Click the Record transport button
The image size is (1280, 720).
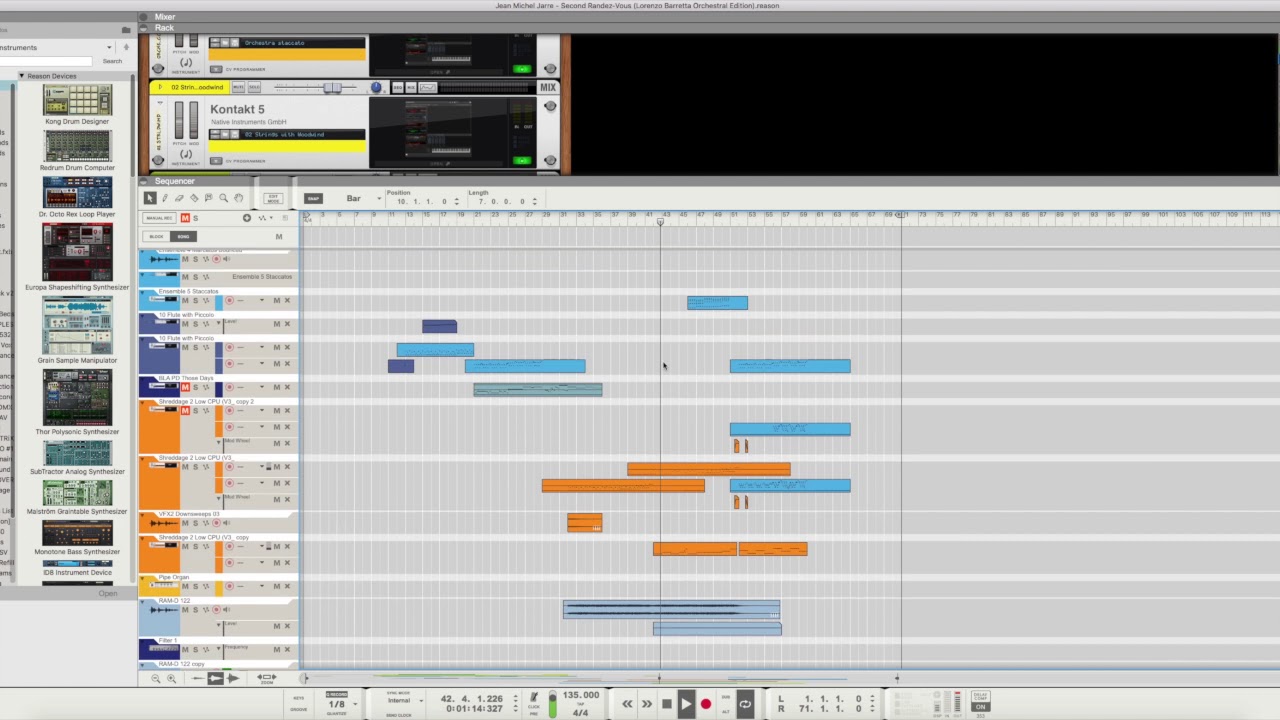point(706,704)
